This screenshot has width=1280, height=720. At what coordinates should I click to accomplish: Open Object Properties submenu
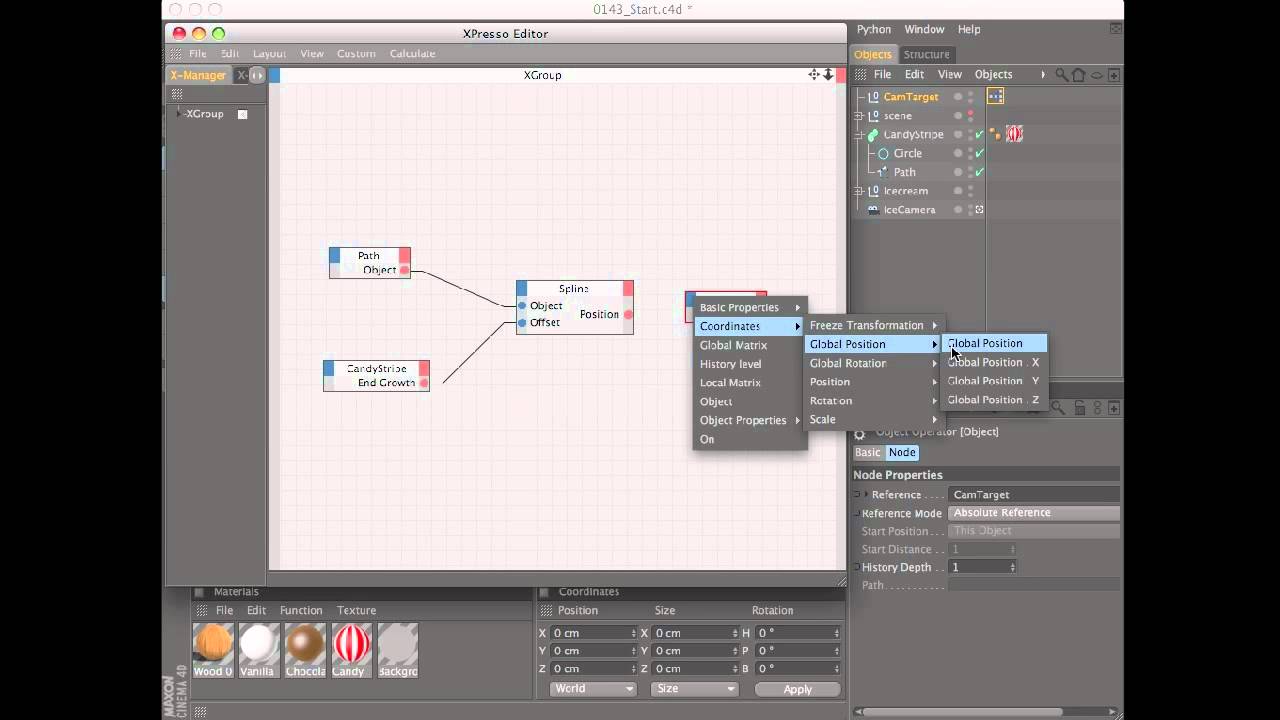pyautogui.click(x=750, y=420)
